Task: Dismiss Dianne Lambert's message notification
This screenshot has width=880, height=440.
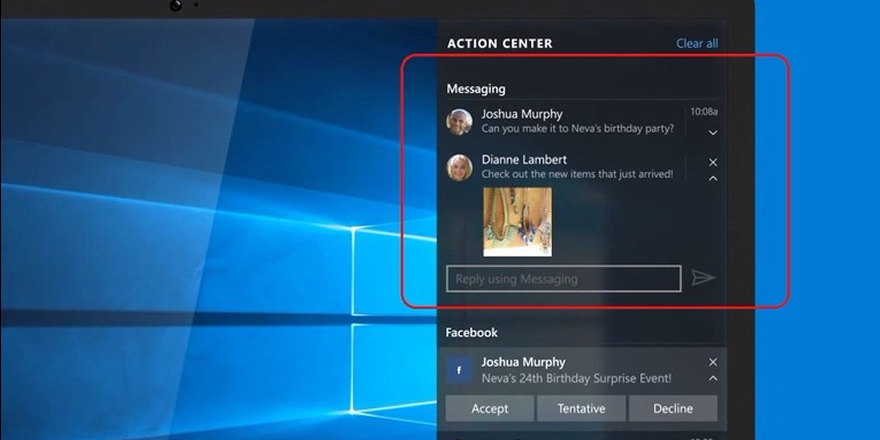Action: click(713, 162)
